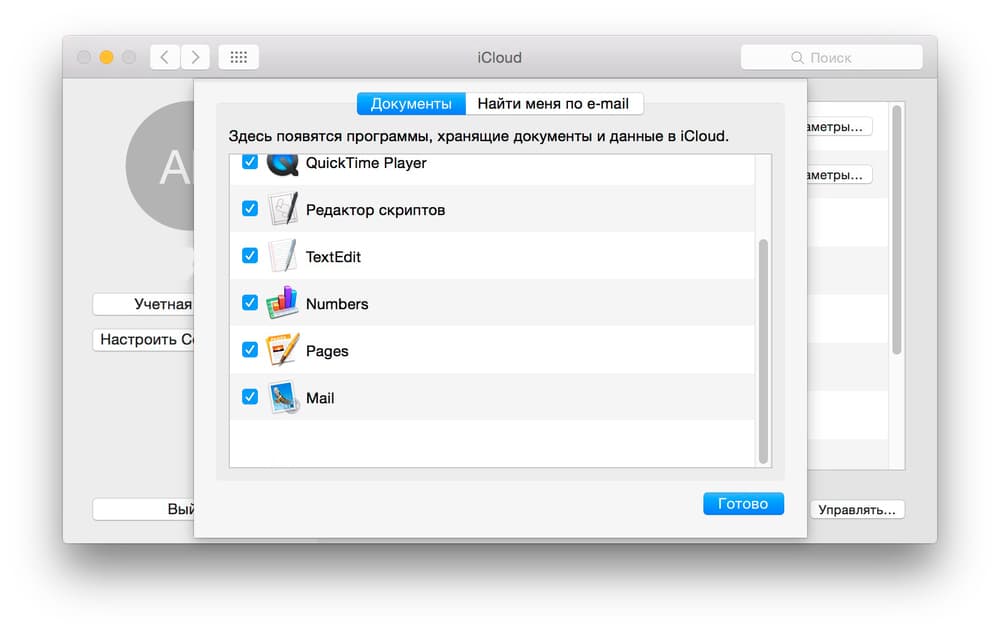
Task: Show all preferences grid icon
Action: tap(239, 57)
